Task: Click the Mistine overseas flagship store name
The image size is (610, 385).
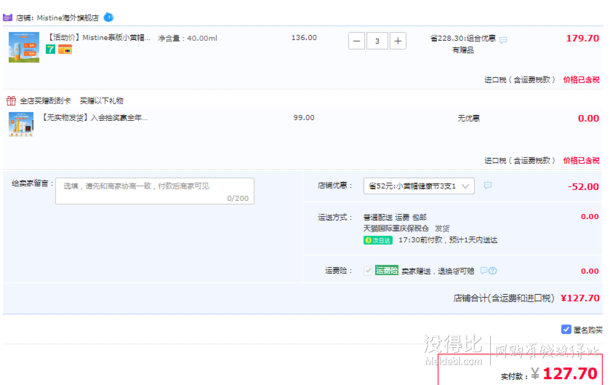Action: click(68, 18)
